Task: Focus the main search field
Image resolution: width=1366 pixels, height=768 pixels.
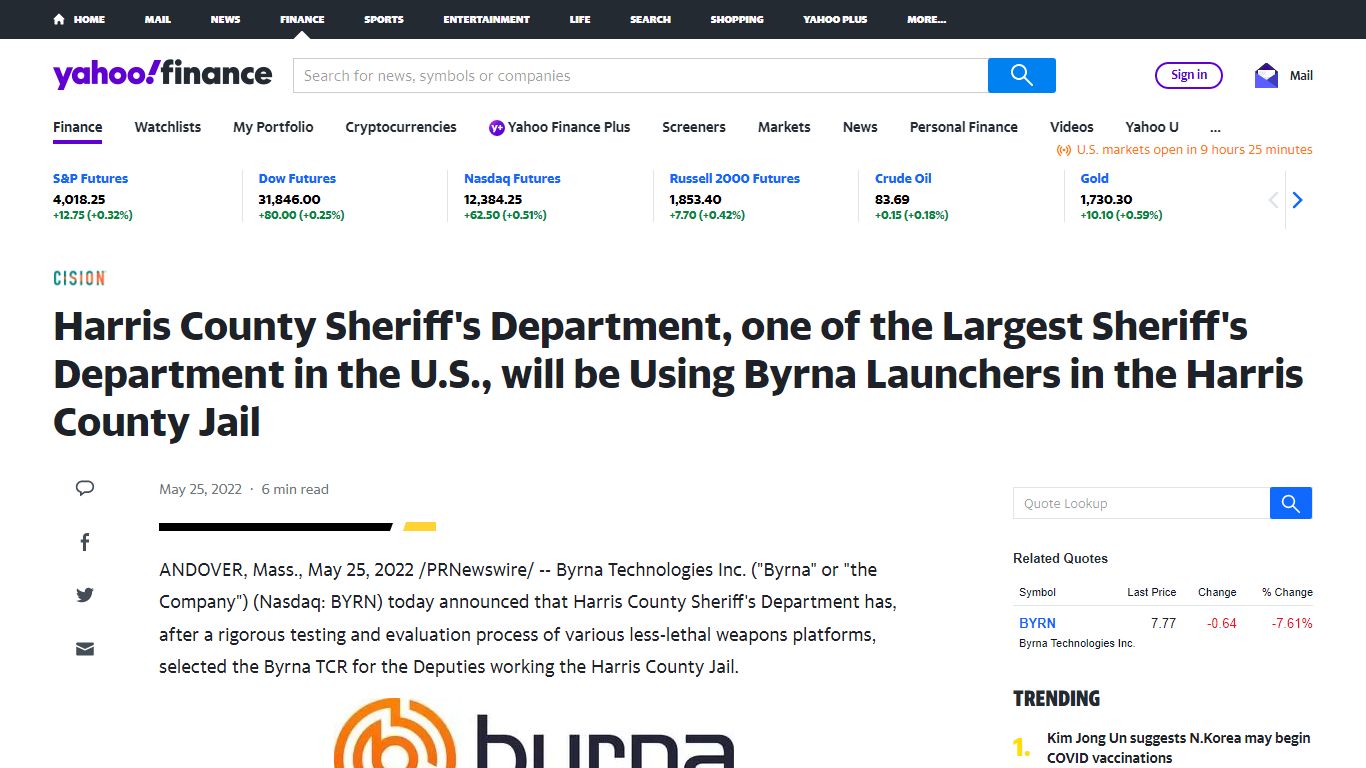Action: pyautogui.click(x=640, y=75)
